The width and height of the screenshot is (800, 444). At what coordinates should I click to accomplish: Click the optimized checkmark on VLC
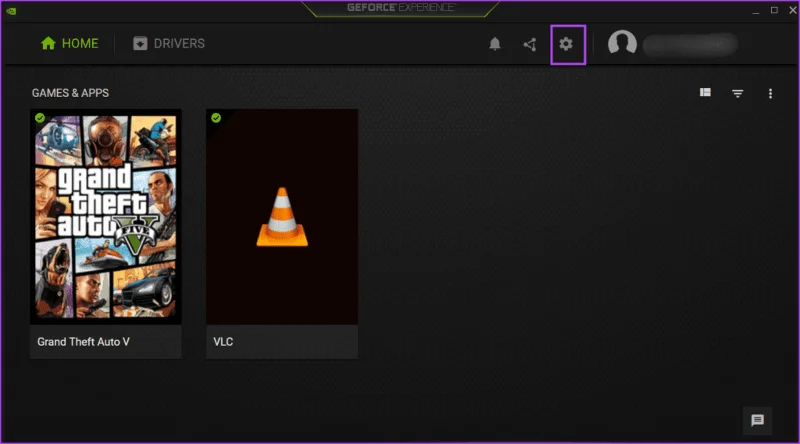click(x=216, y=118)
